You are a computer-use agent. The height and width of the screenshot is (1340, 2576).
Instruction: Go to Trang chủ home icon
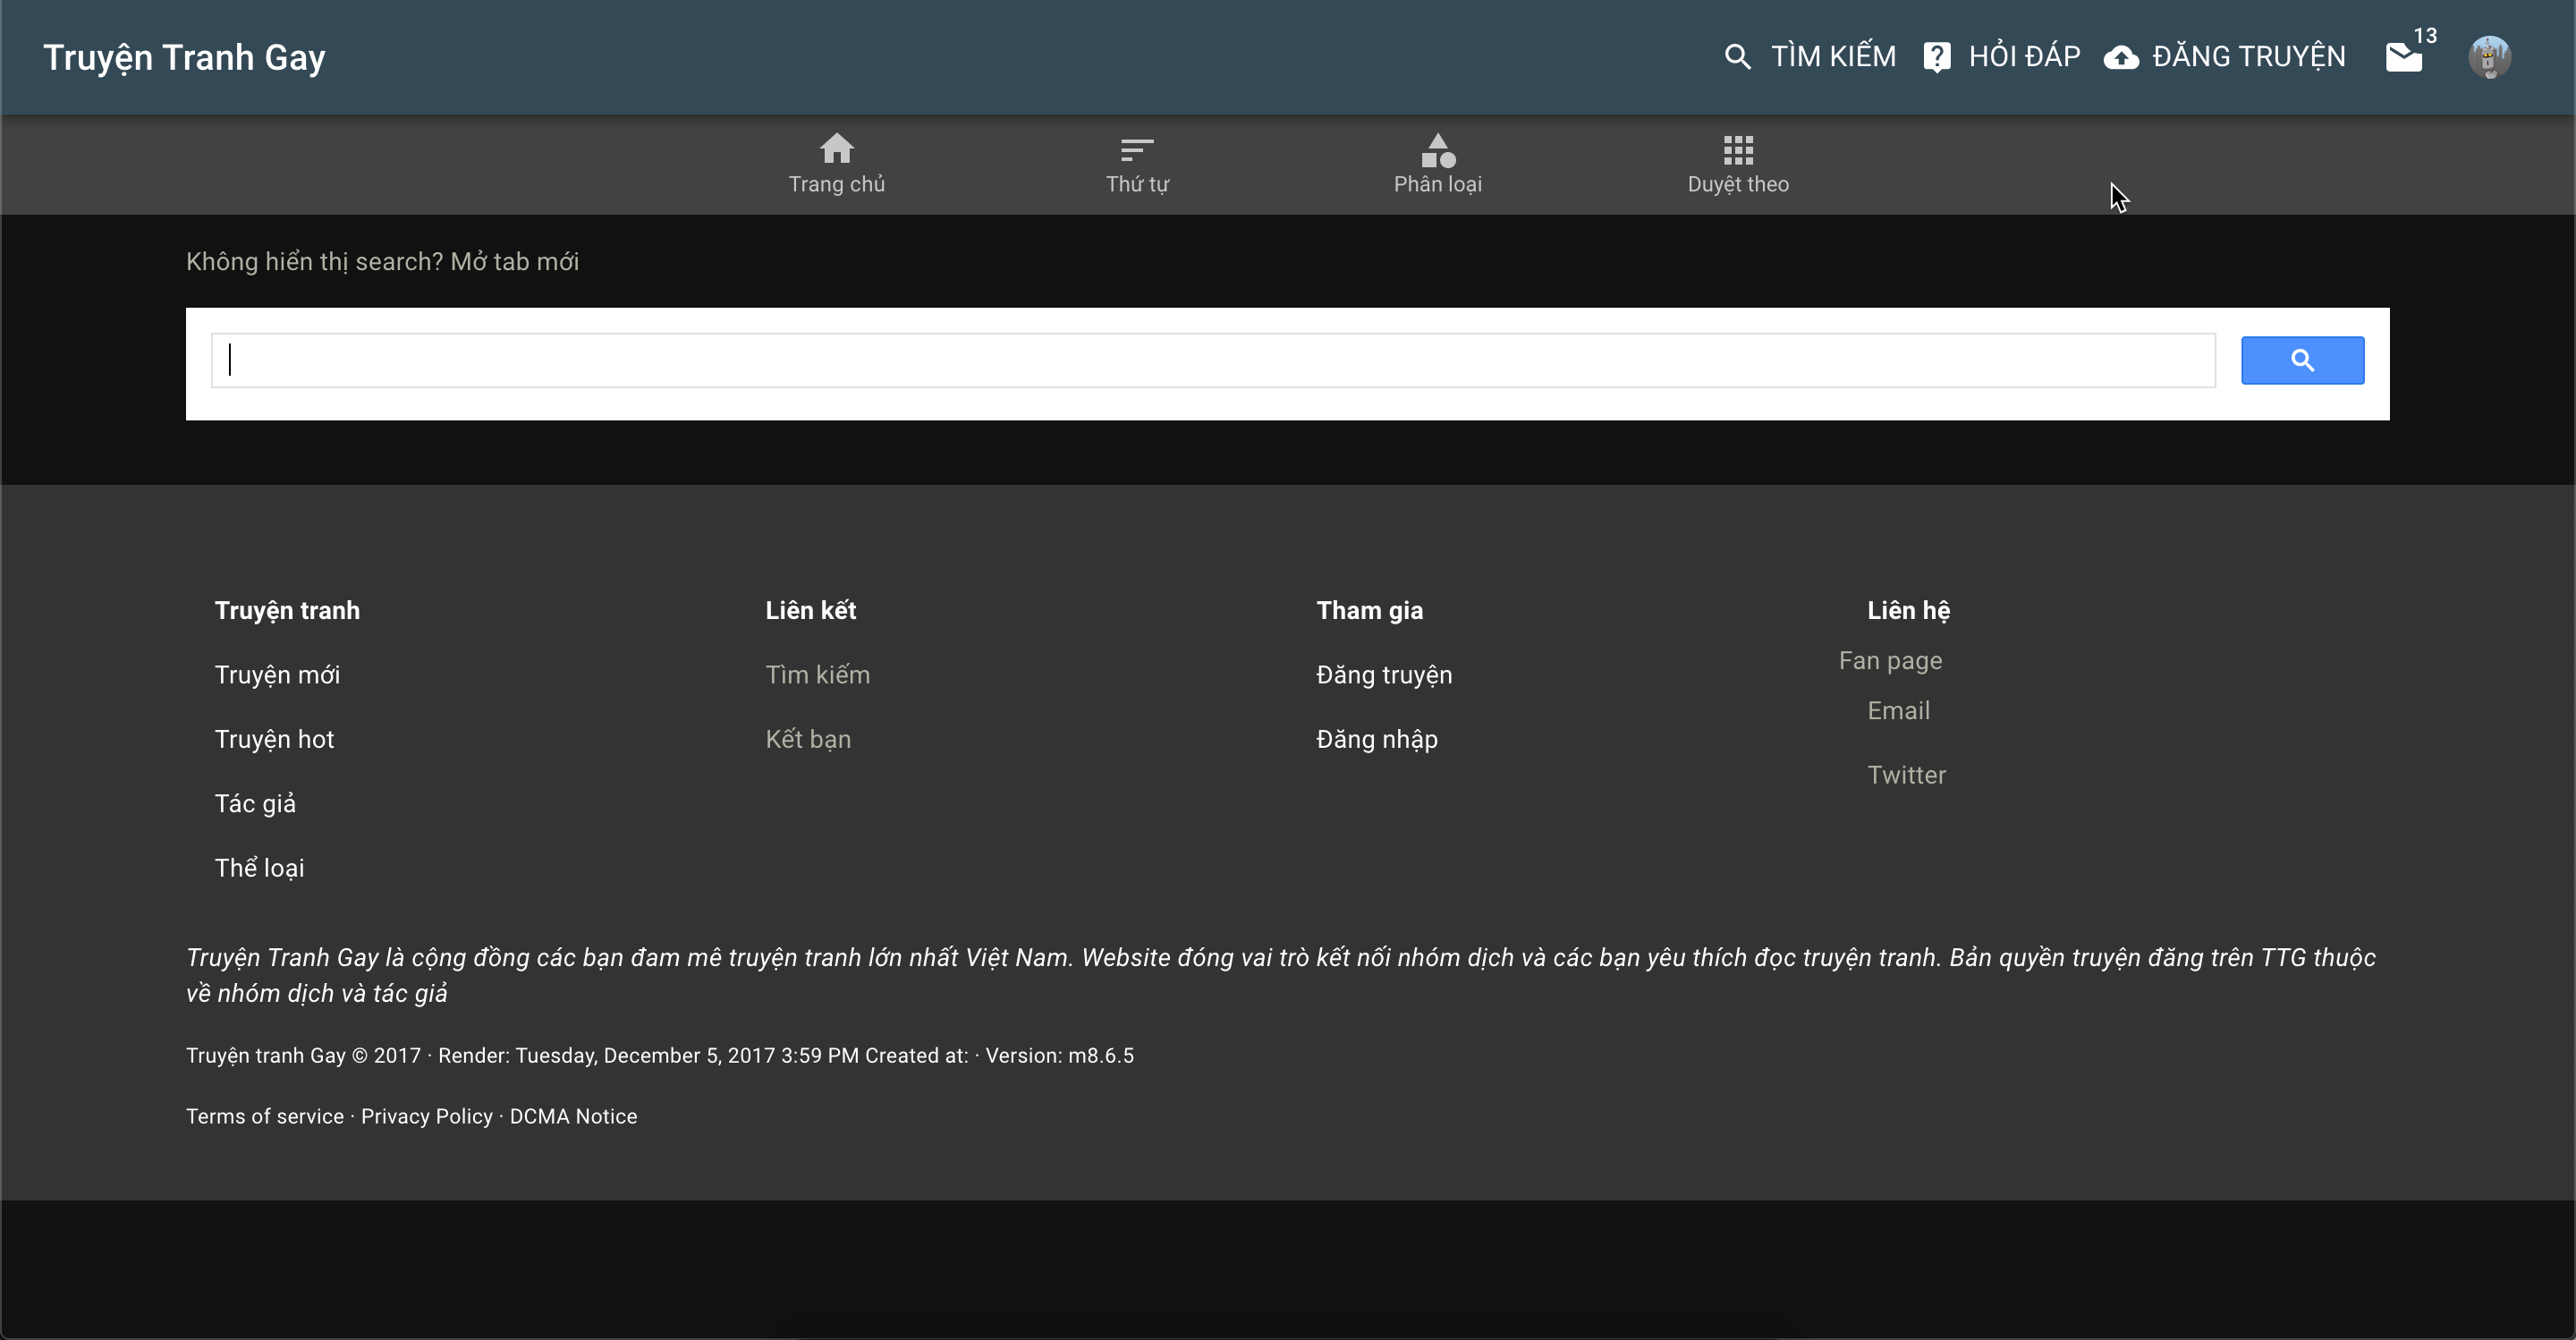coord(836,150)
